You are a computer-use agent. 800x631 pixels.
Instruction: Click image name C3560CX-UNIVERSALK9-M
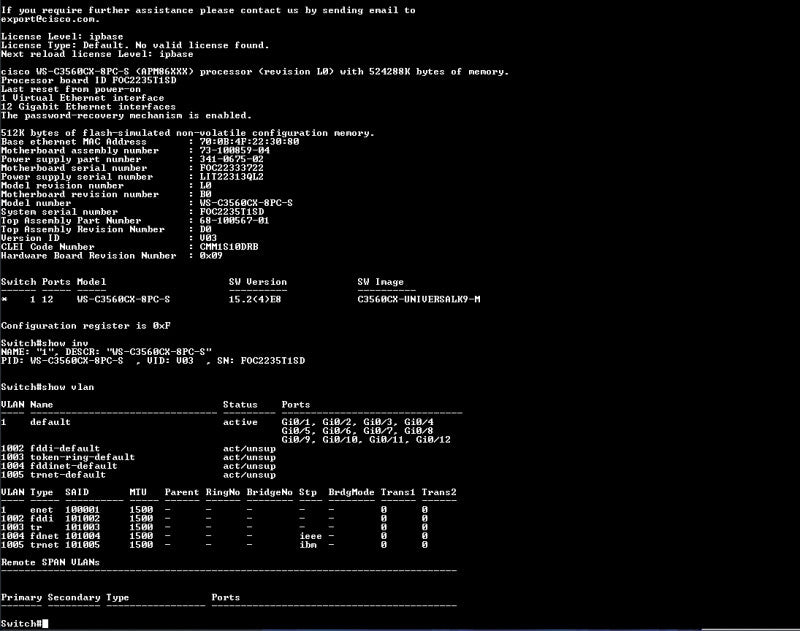(x=419, y=299)
